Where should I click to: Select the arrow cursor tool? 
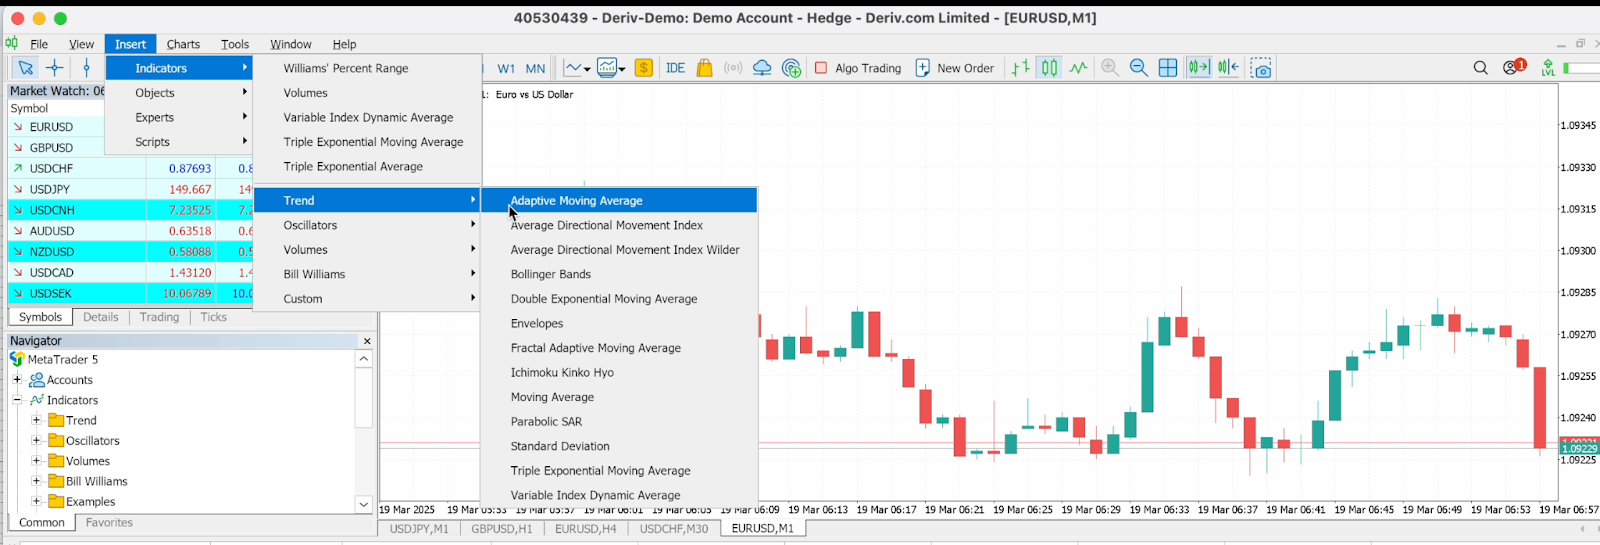click(25, 68)
